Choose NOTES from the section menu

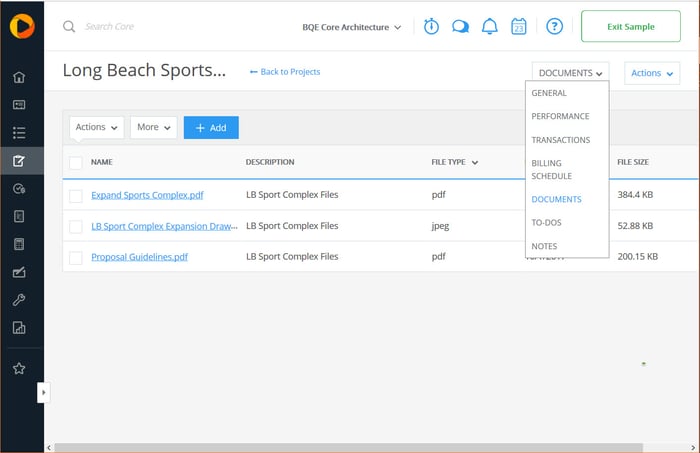coord(544,246)
